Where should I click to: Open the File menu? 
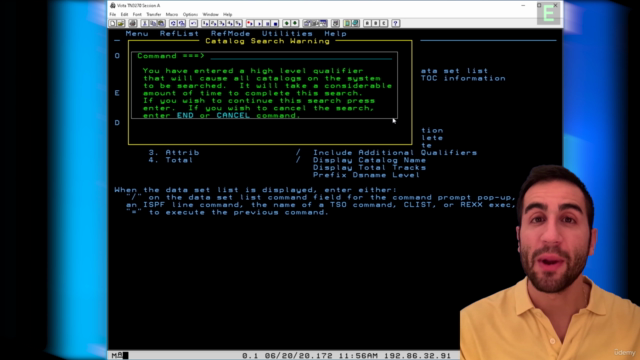click(113, 14)
